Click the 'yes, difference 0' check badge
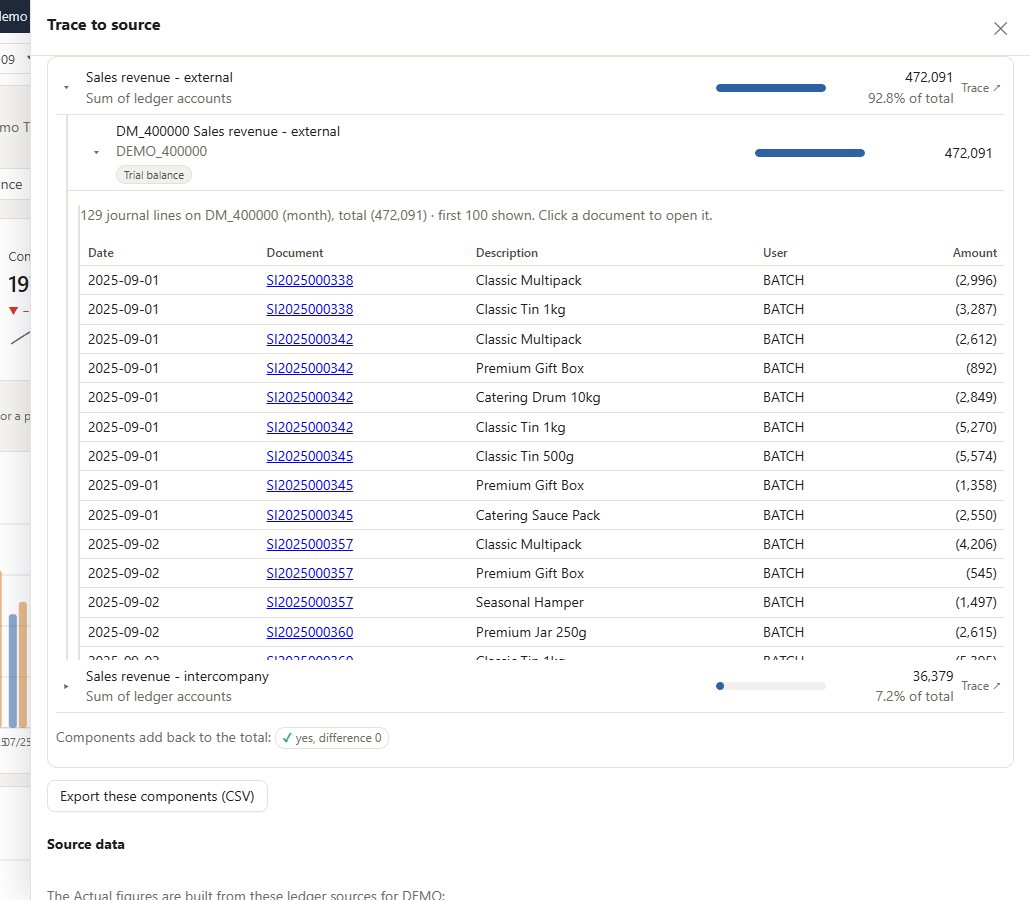 [x=332, y=738]
